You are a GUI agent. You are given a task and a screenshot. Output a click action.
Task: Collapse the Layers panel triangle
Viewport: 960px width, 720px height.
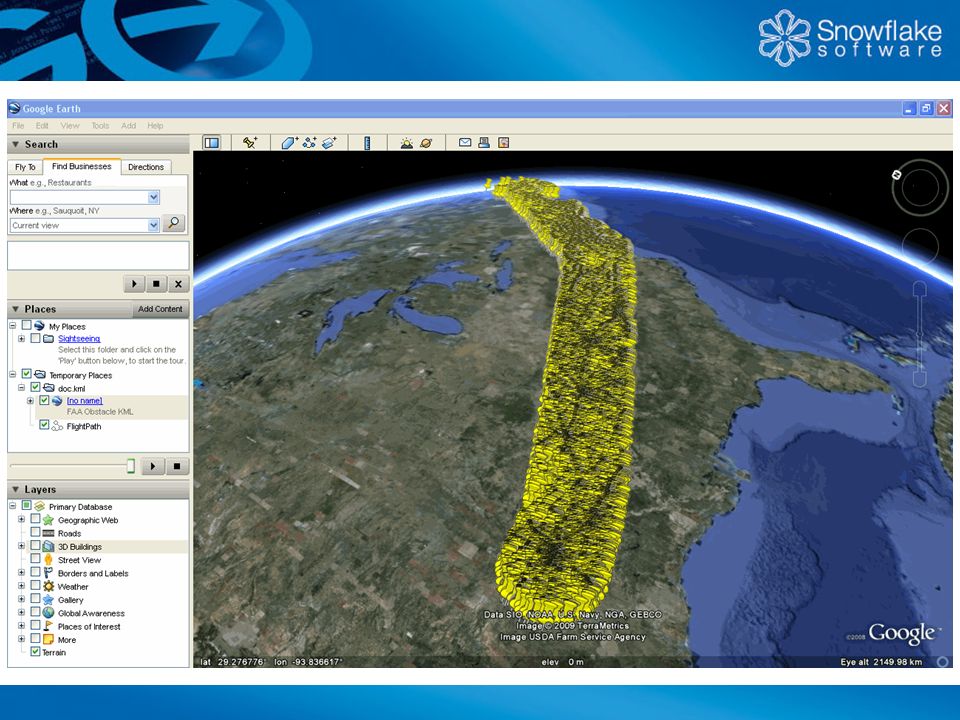(x=16, y=489)
